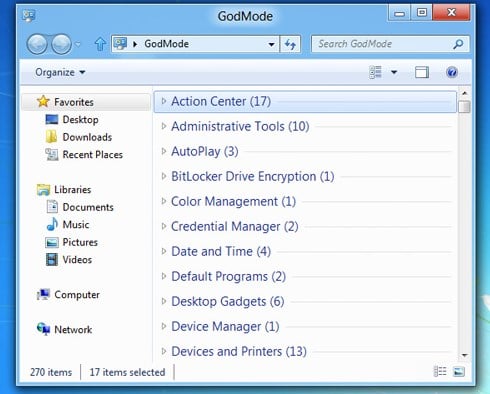Click the search magnifier icon

pyautogui.click(x=458, y=44)
